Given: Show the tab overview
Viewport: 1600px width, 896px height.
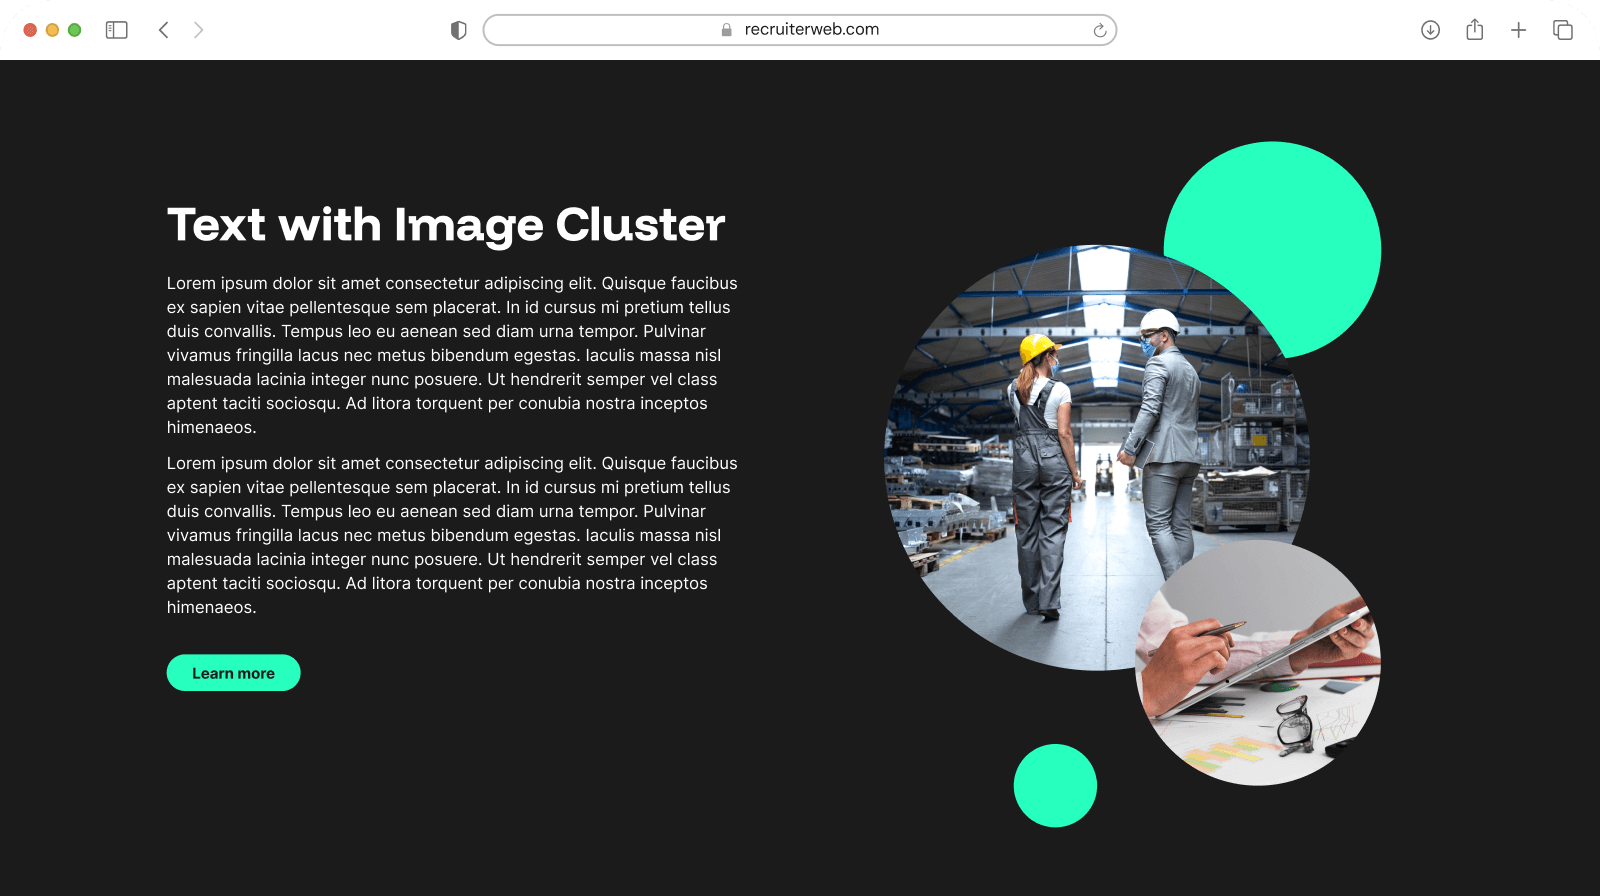Looking at the screenshot, I should tap(1562, 30).
